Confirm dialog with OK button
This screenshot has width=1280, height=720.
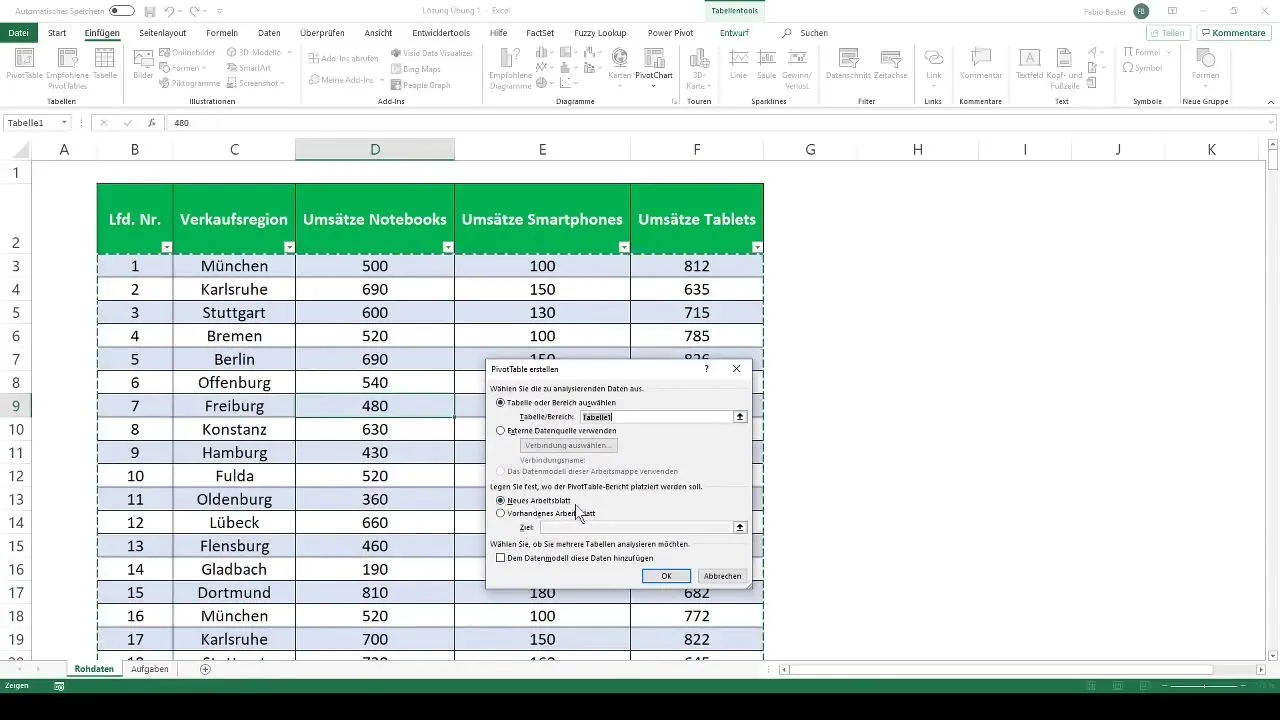666,576
